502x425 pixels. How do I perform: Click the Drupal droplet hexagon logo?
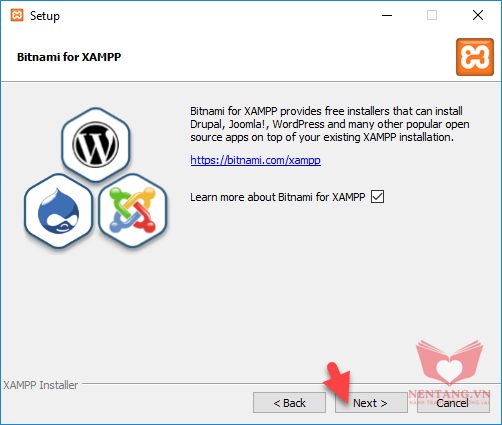pyautogui.click(x=59, y=211)
